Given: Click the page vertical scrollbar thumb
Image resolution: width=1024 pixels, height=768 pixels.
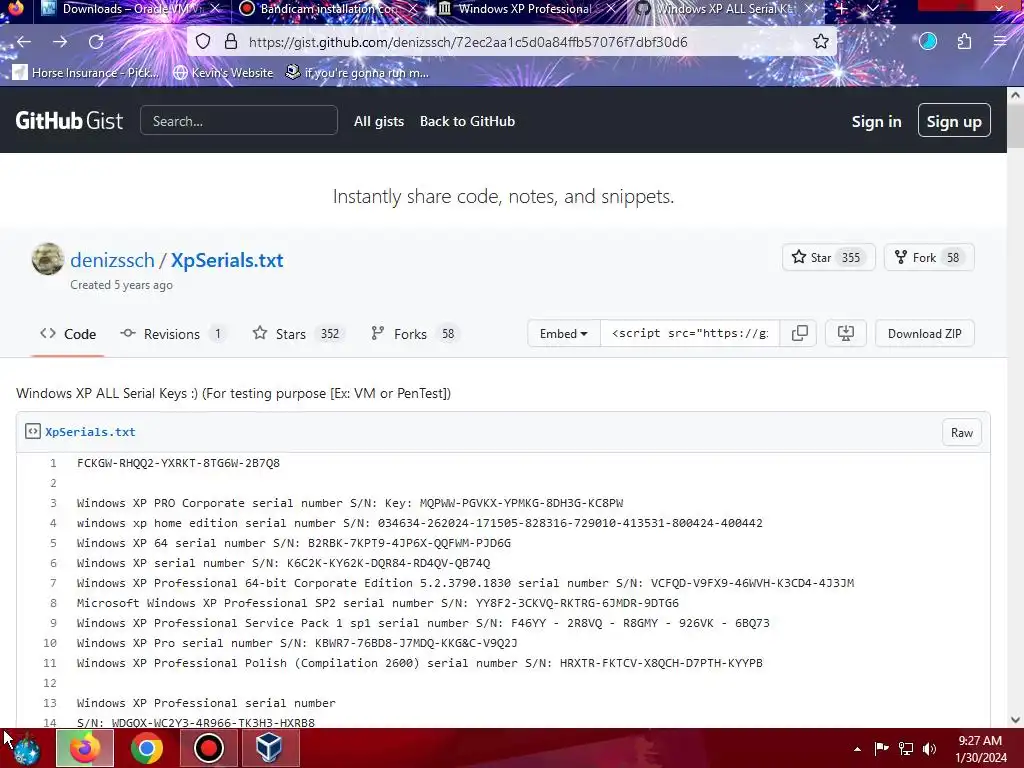Looking at the screenshot, I should click(1015, 127).
